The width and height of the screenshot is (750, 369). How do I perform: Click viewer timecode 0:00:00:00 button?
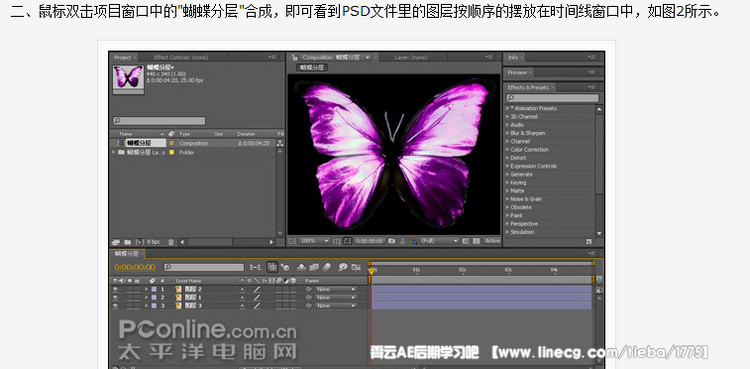tap(369, 241)
